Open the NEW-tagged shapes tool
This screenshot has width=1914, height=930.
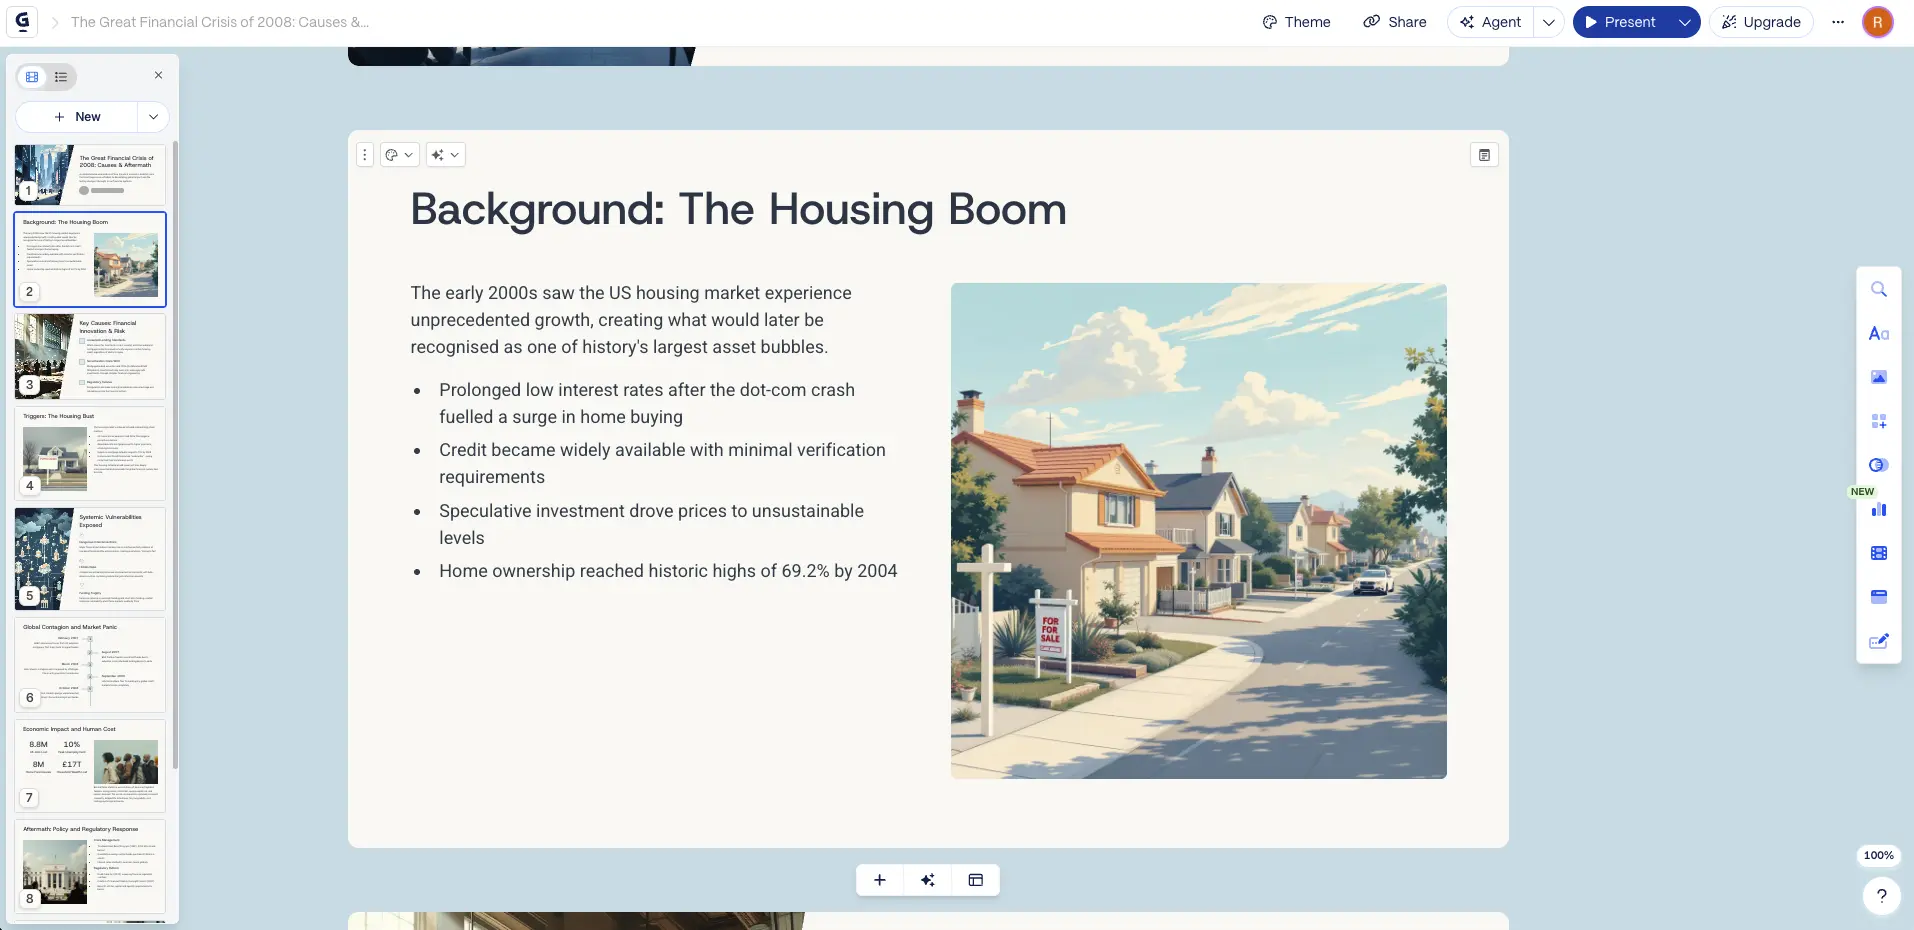(x=1878, y=465)
